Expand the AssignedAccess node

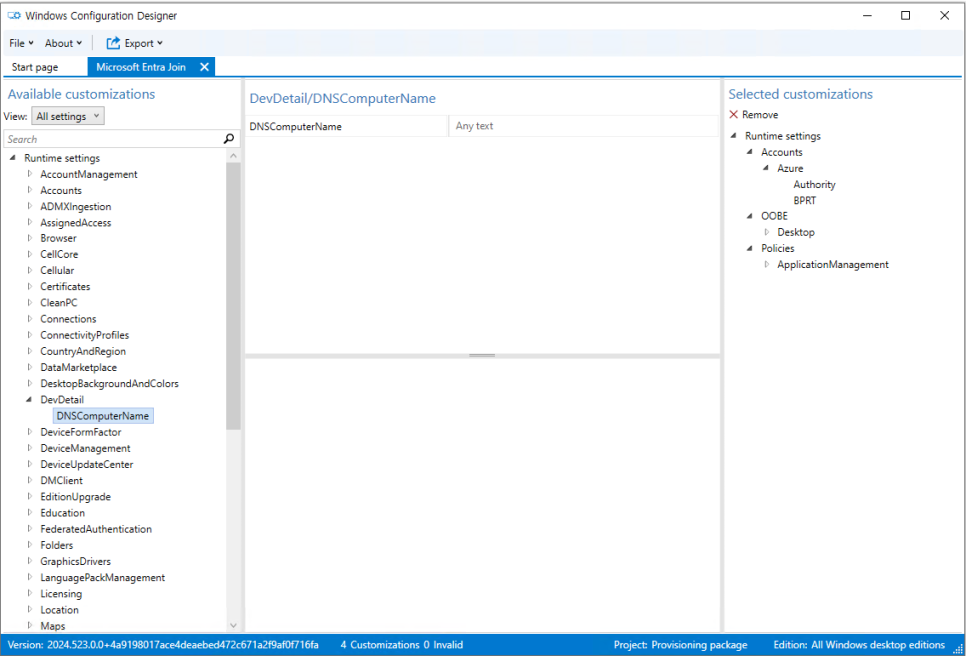(30, 222)
